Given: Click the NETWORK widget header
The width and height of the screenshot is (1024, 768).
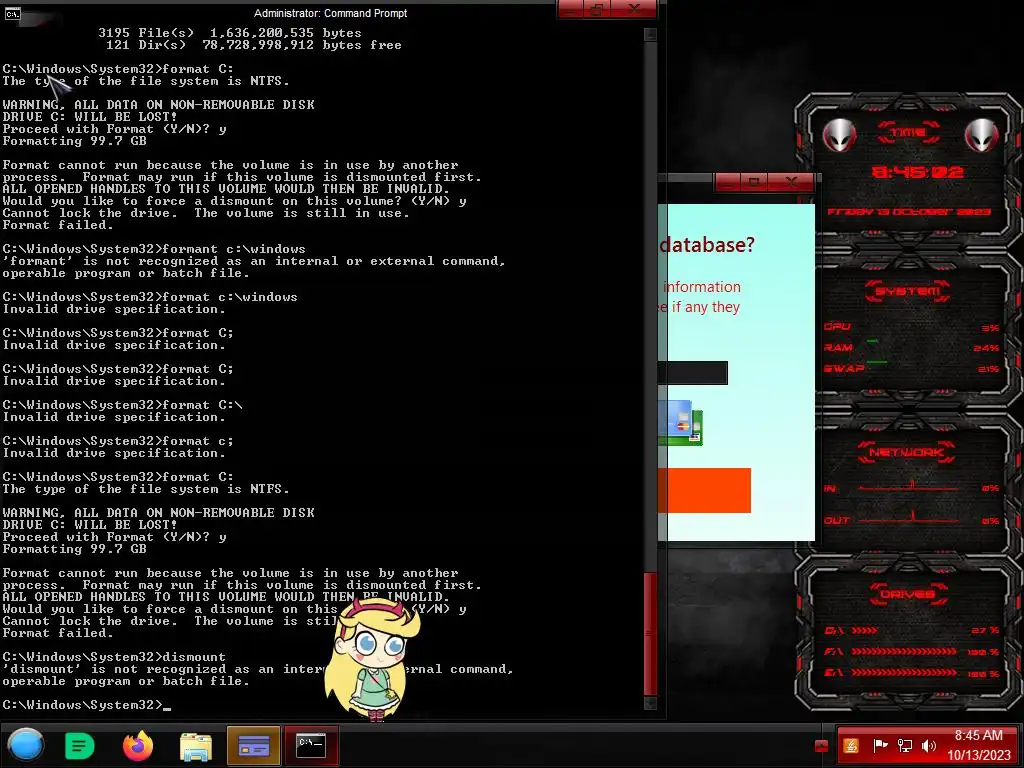Looking at the screenshot, I should [x=906, y=452].
